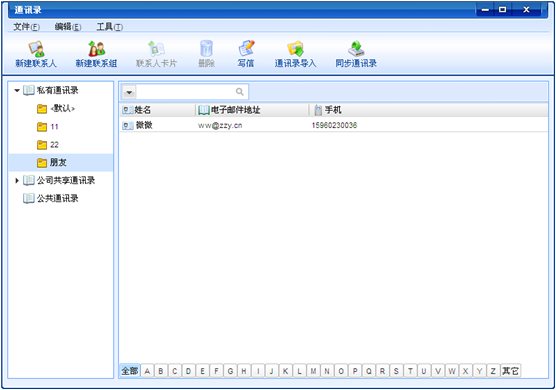Filter contacts by letter C
The image size is (556, 390).
tap(175, 371)
